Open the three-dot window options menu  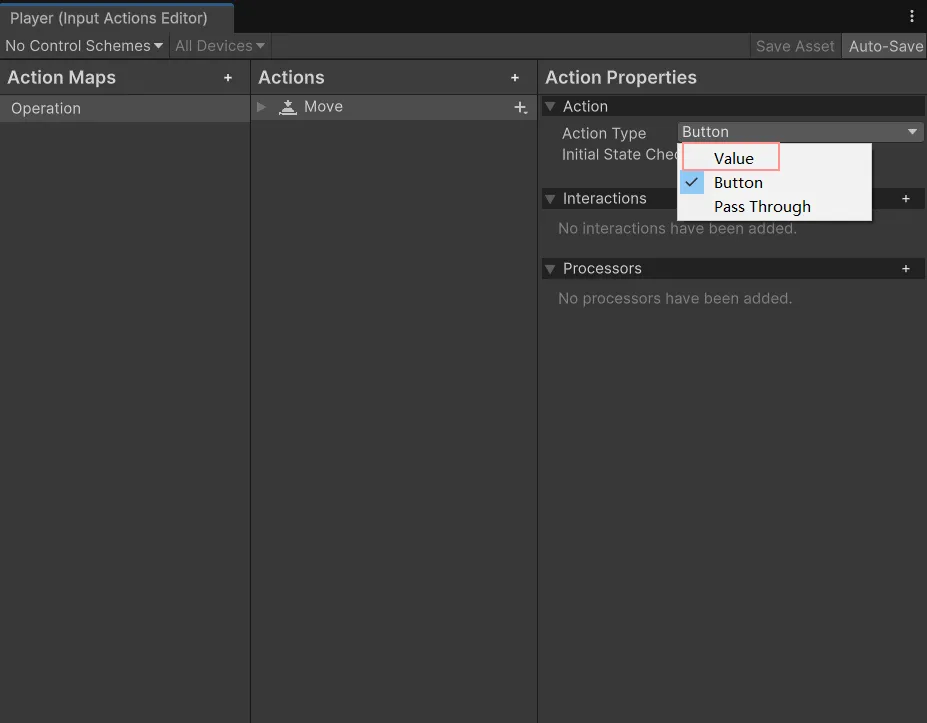[912, 16]
